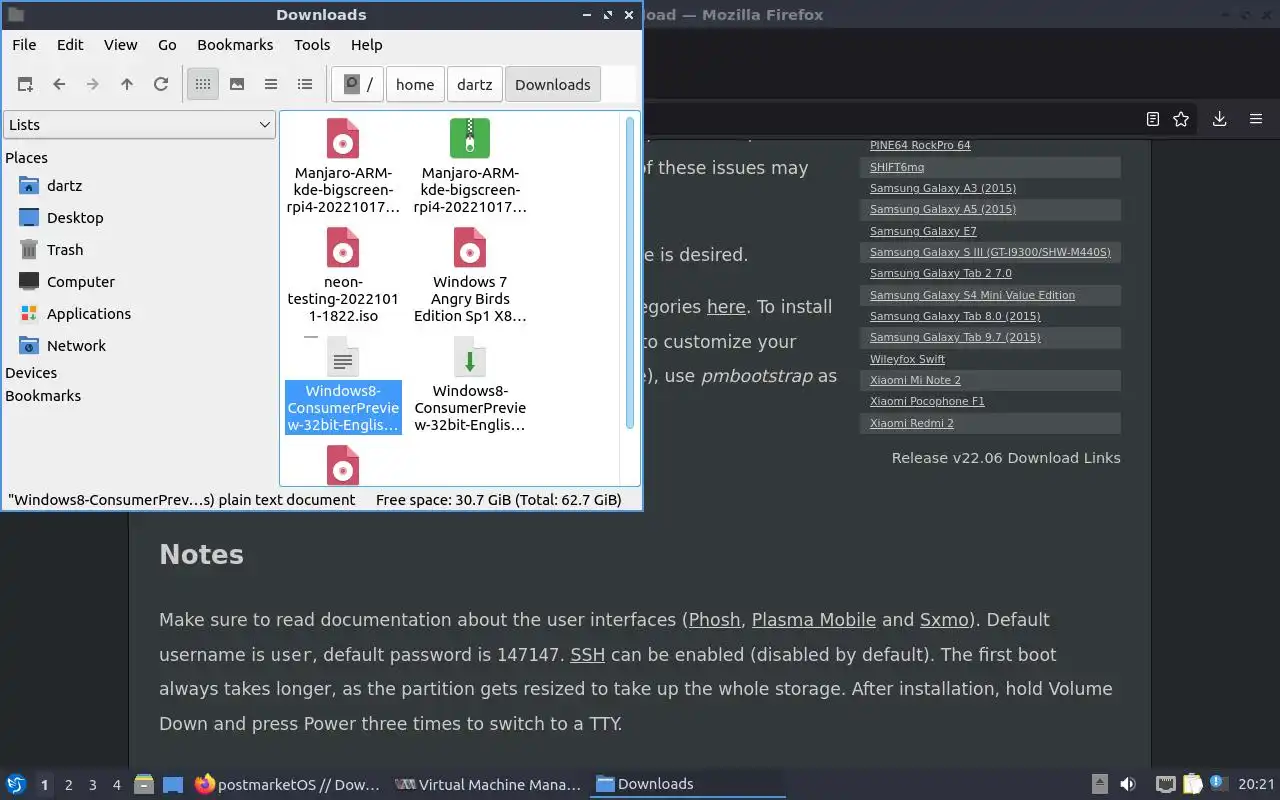
Task: Switch to compact view mode
Action: pos(271,85)
